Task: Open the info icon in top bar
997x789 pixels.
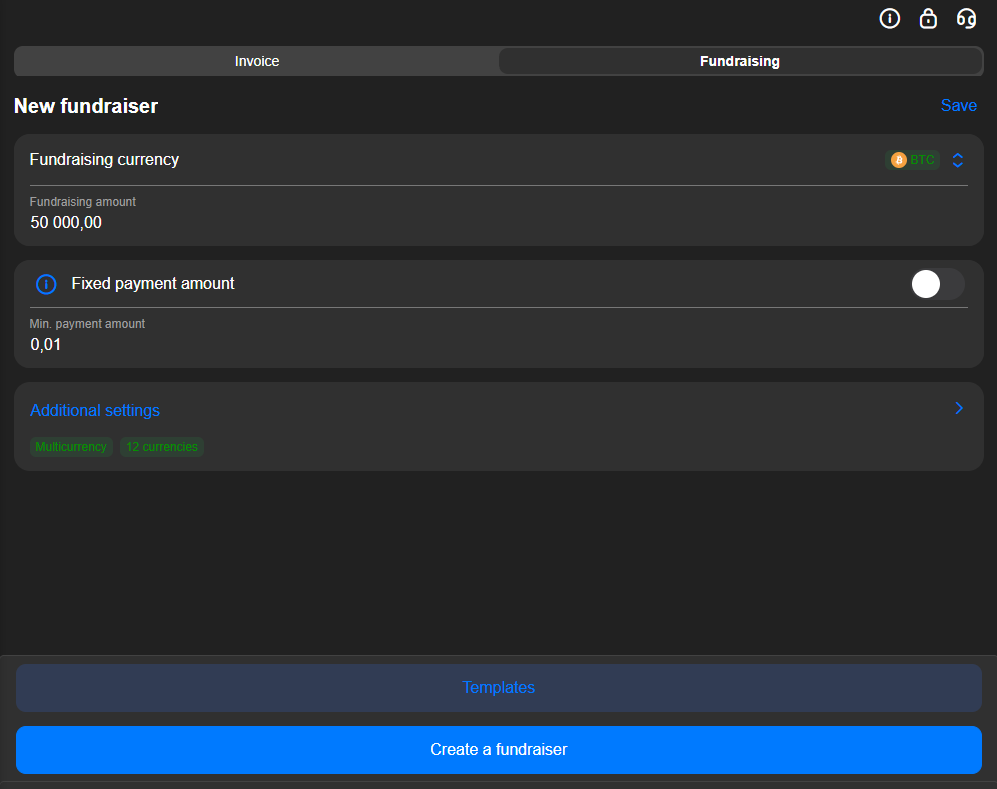Action: tap(890, 19)
